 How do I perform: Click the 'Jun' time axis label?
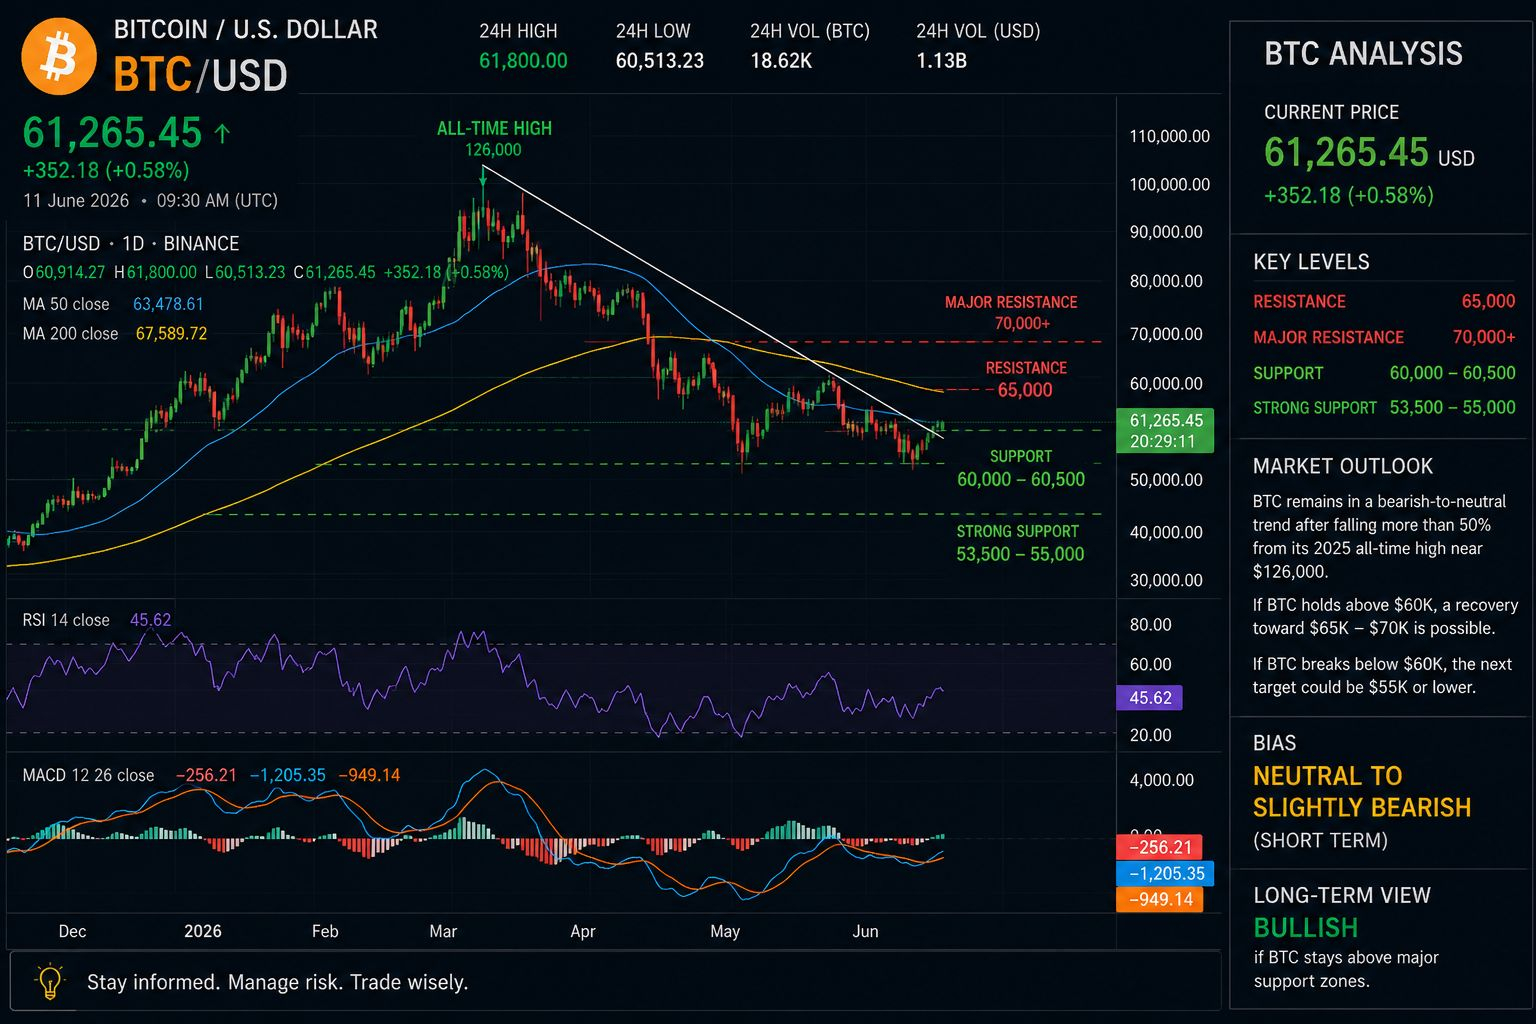(x=865, y=931)
